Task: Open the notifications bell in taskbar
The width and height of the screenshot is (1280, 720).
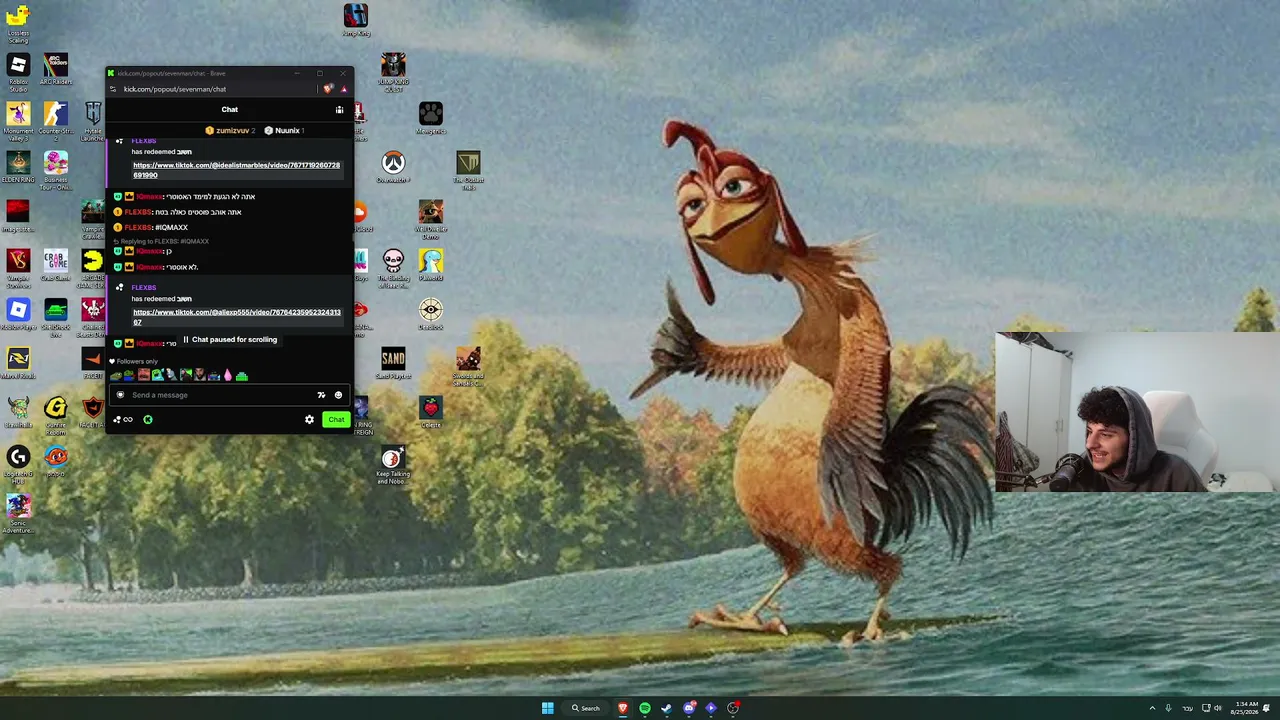Action: (1267, 708)
